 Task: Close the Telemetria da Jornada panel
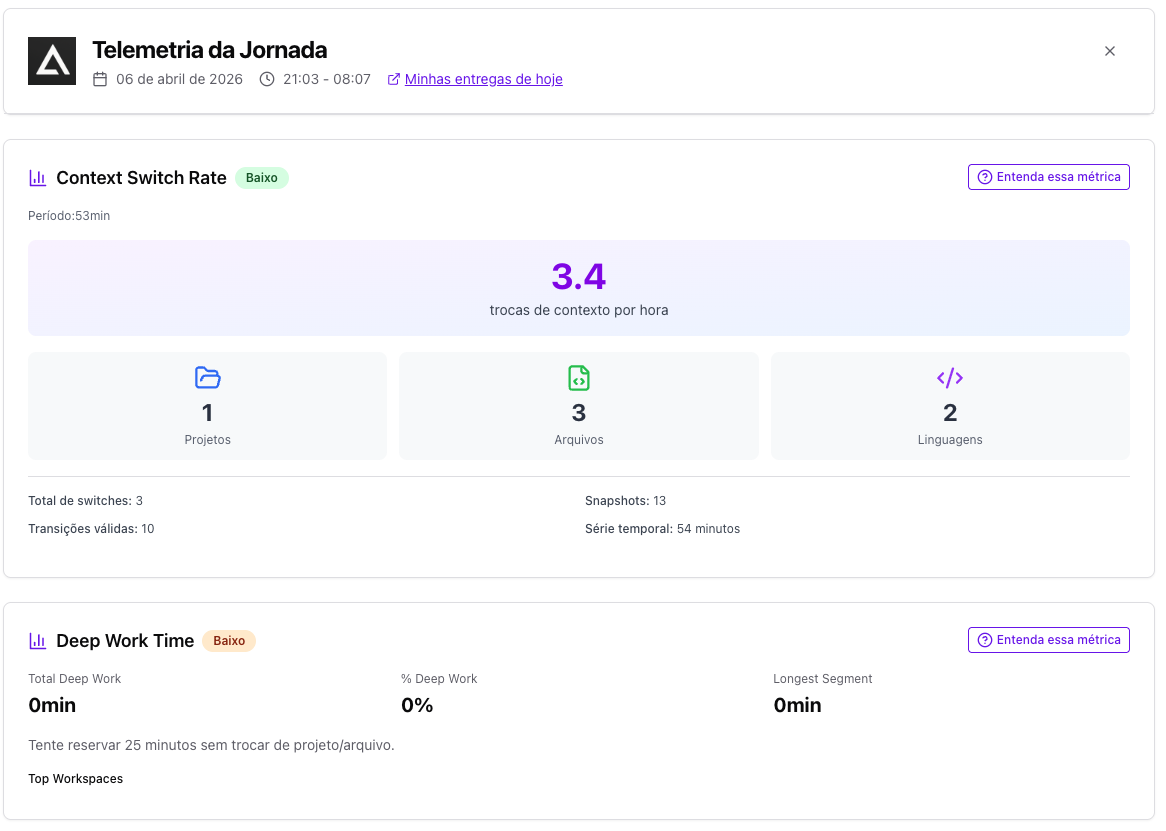coord(1109,51)
